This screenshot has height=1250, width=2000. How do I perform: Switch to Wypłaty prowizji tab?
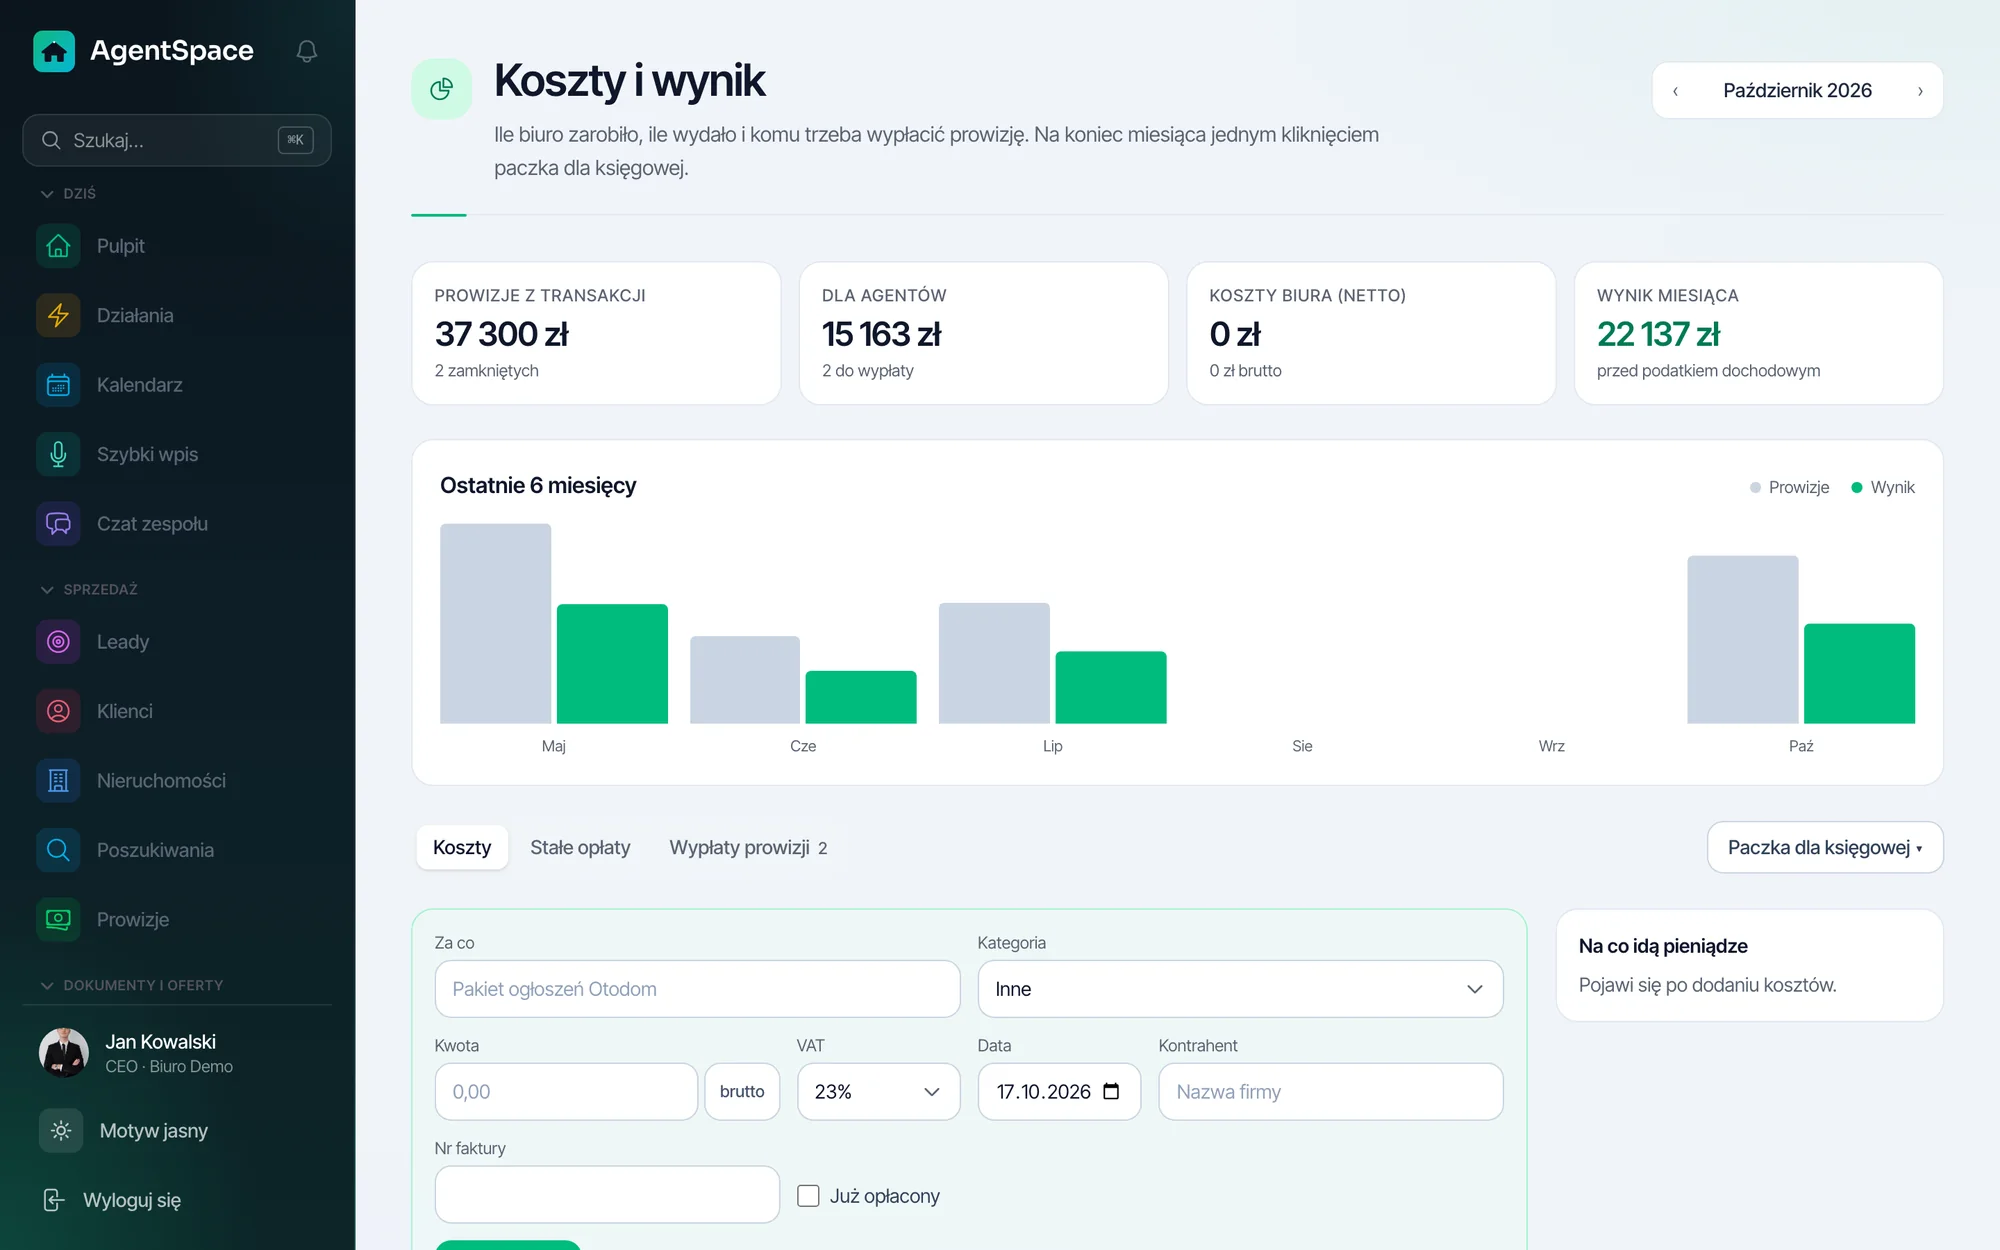point(748,847)
